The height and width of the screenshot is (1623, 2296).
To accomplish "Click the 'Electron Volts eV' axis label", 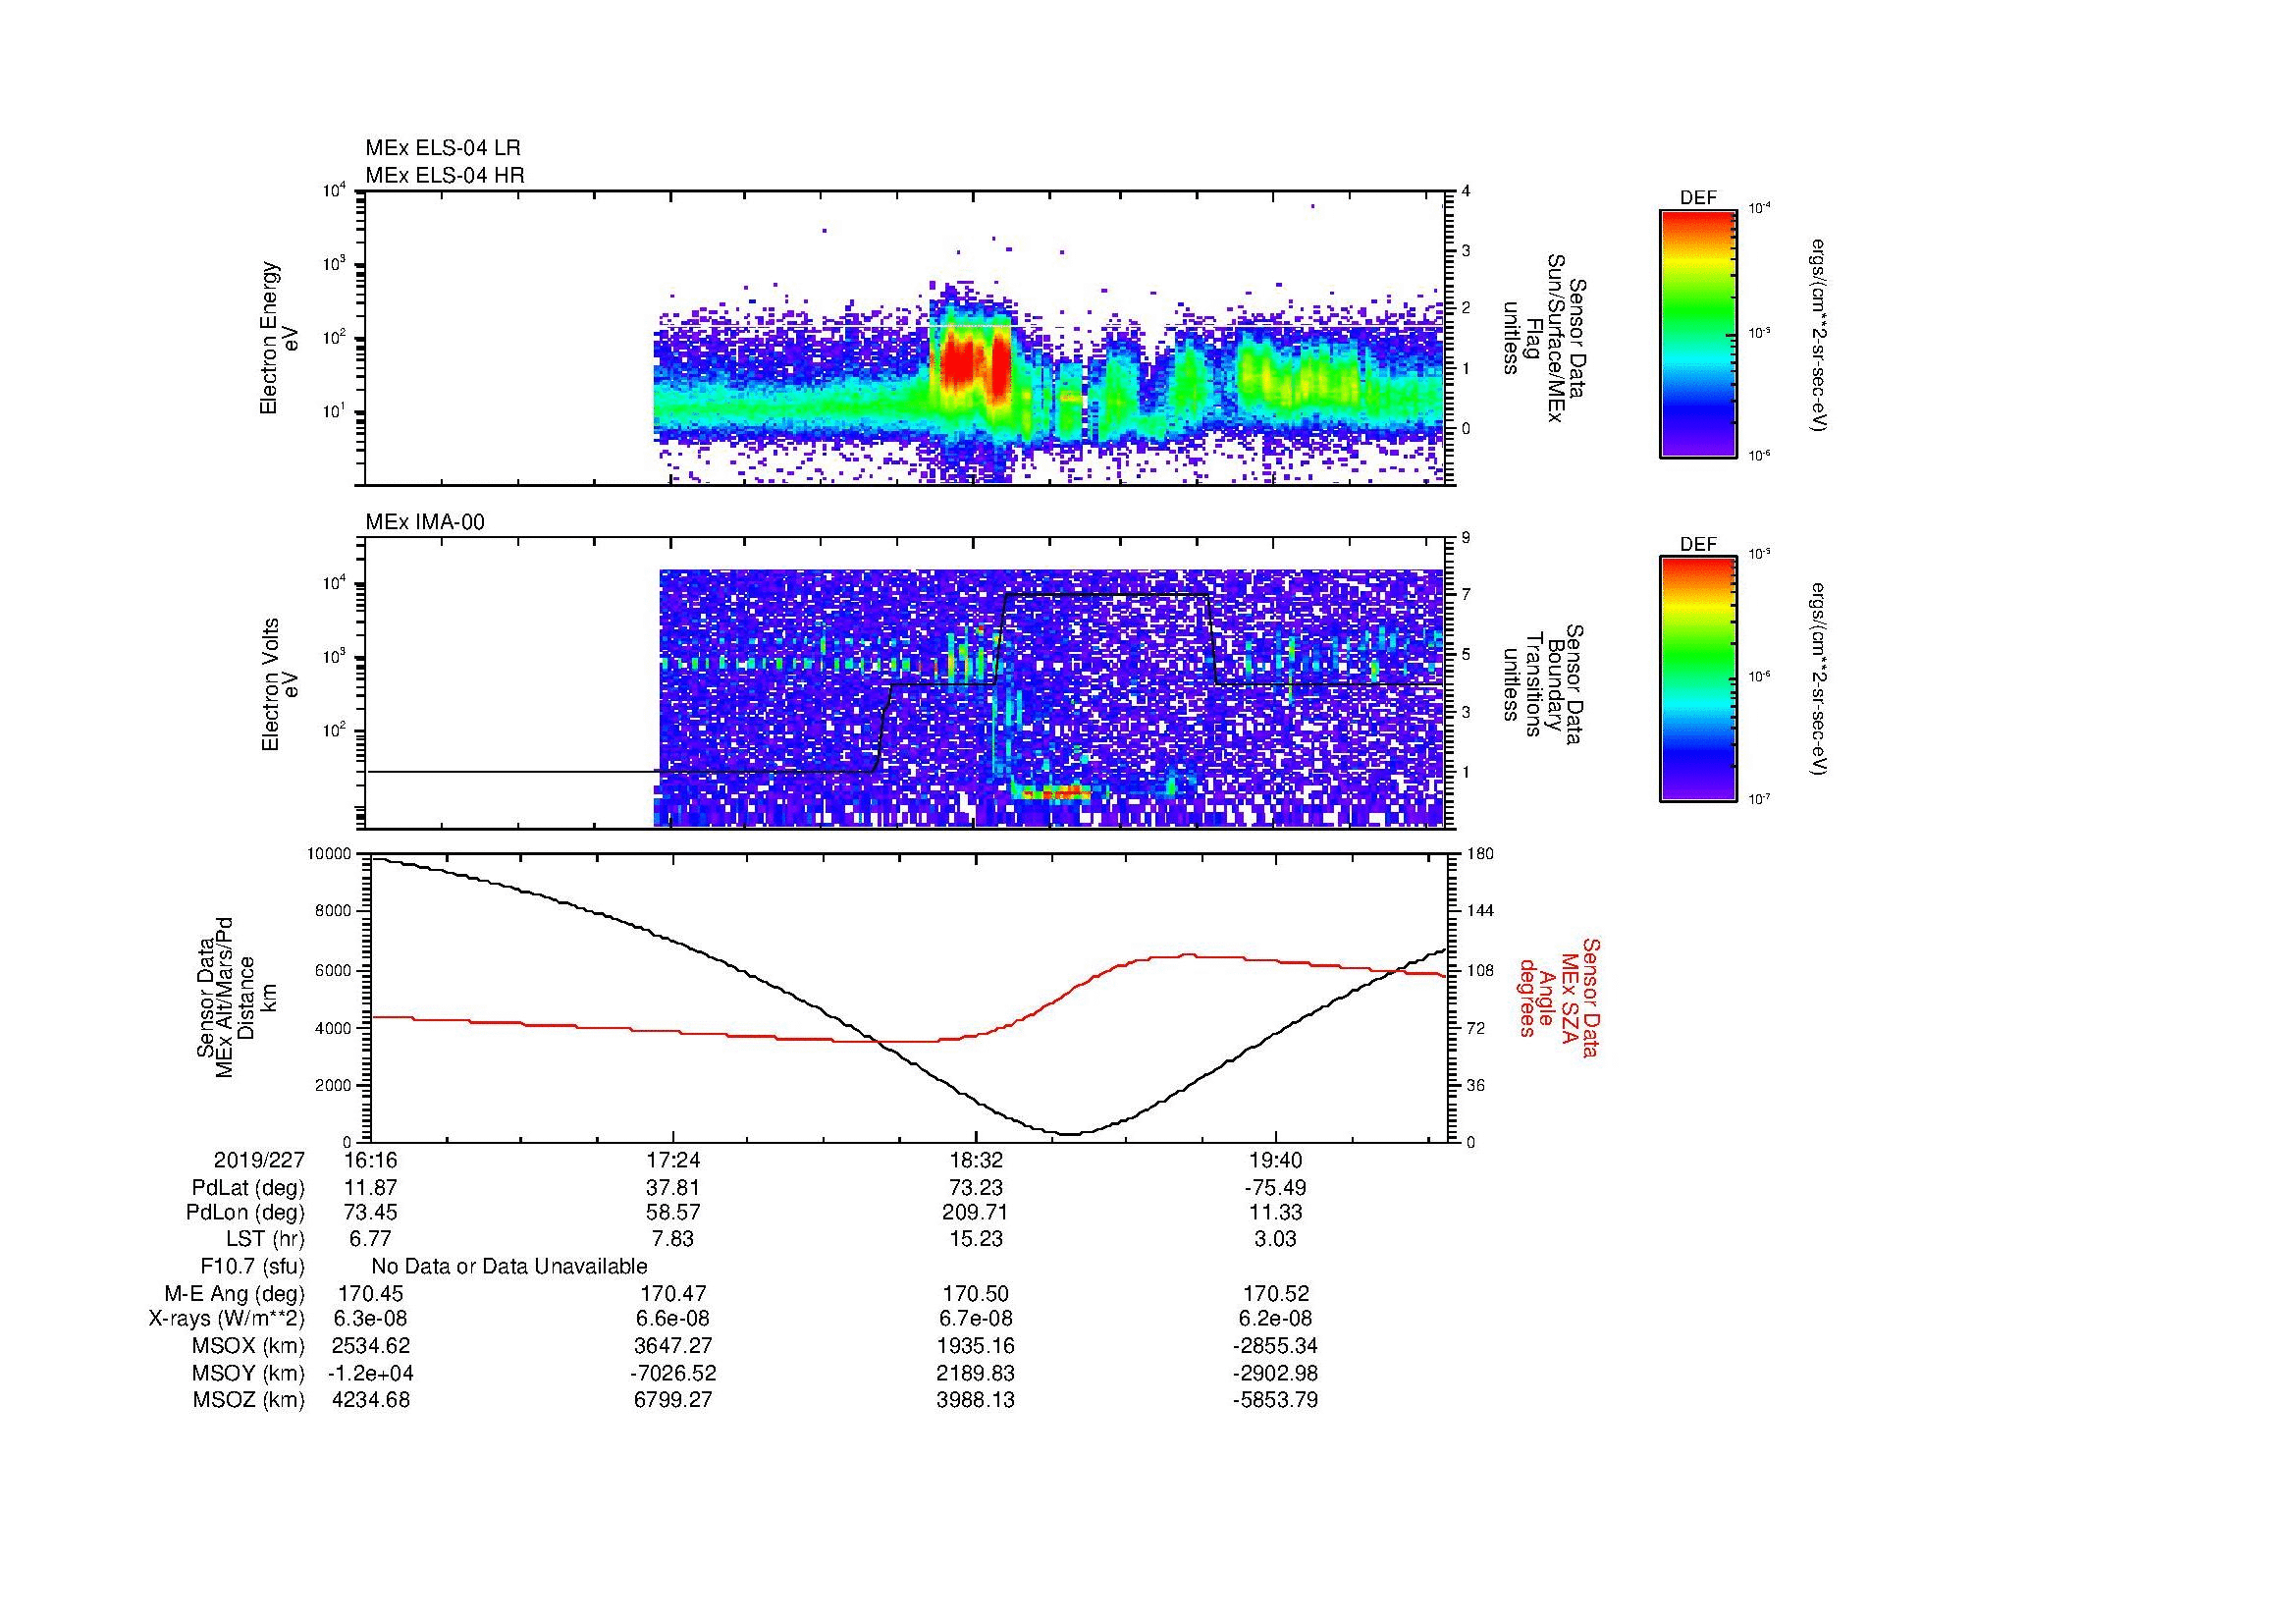I will click(279, 685).
